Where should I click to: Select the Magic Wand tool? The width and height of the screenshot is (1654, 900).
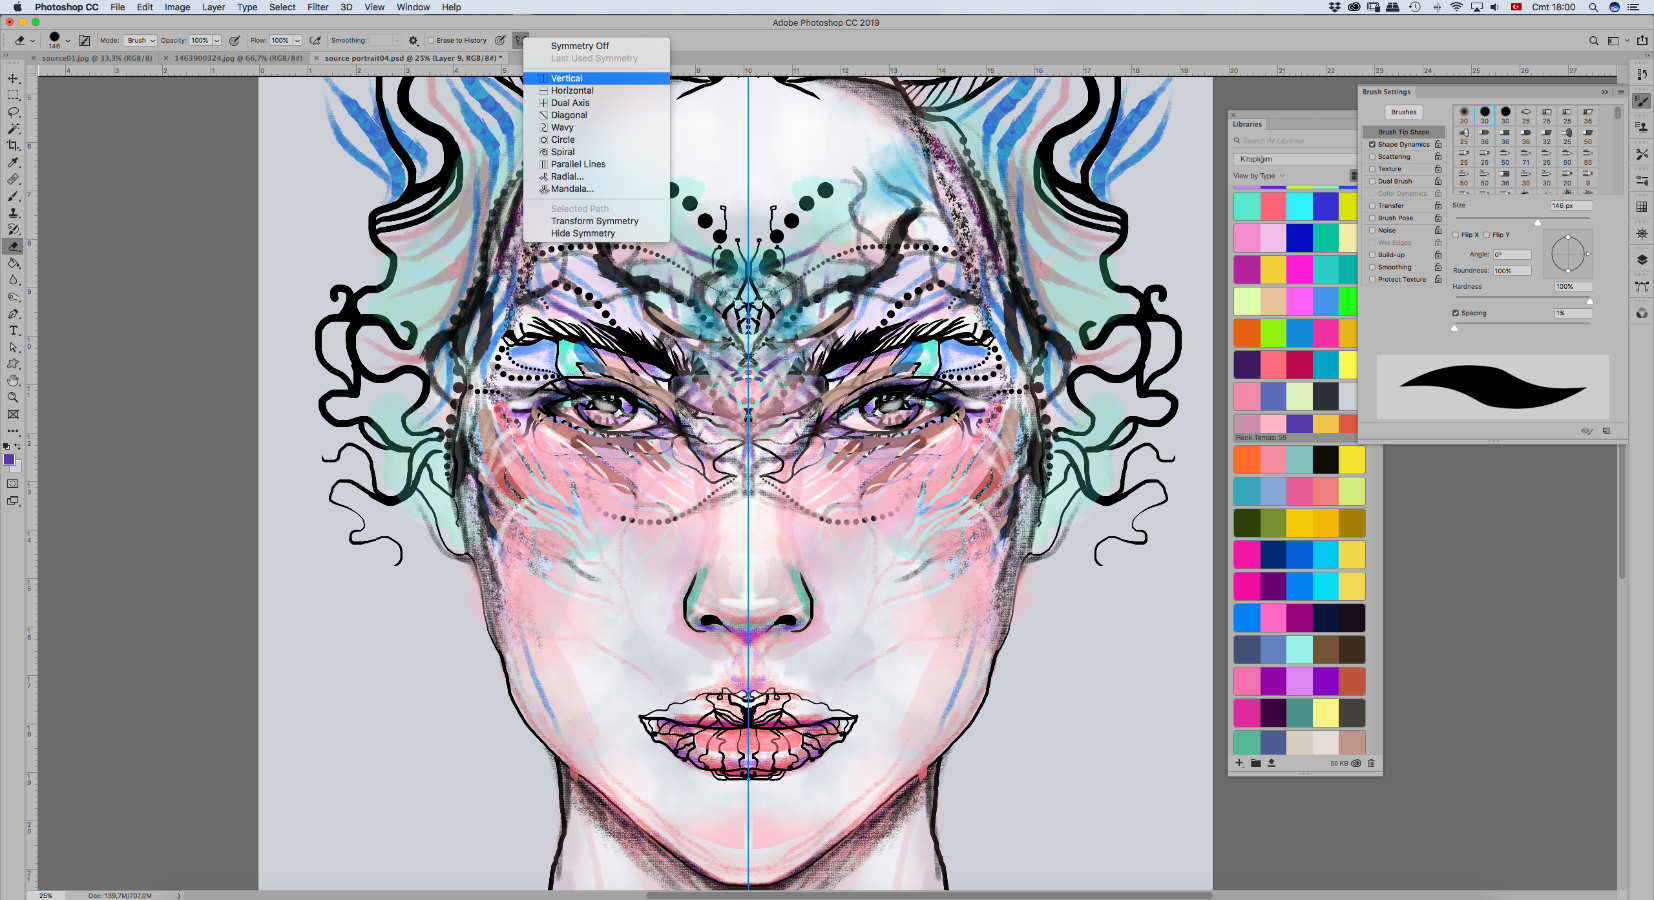pos(13,129)
